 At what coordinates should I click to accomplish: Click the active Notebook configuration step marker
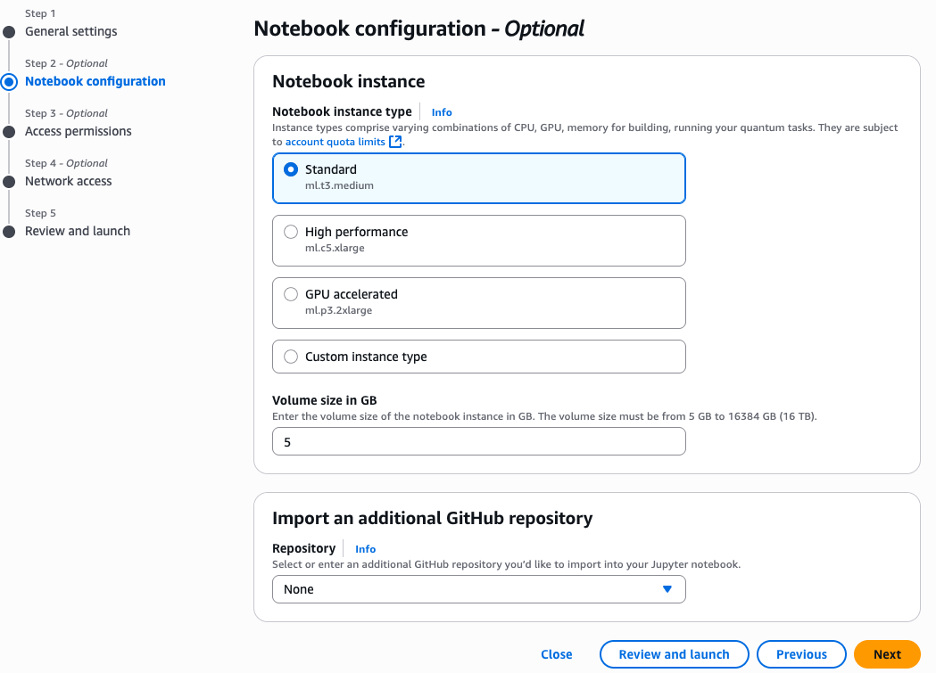(x=9, y=82)
